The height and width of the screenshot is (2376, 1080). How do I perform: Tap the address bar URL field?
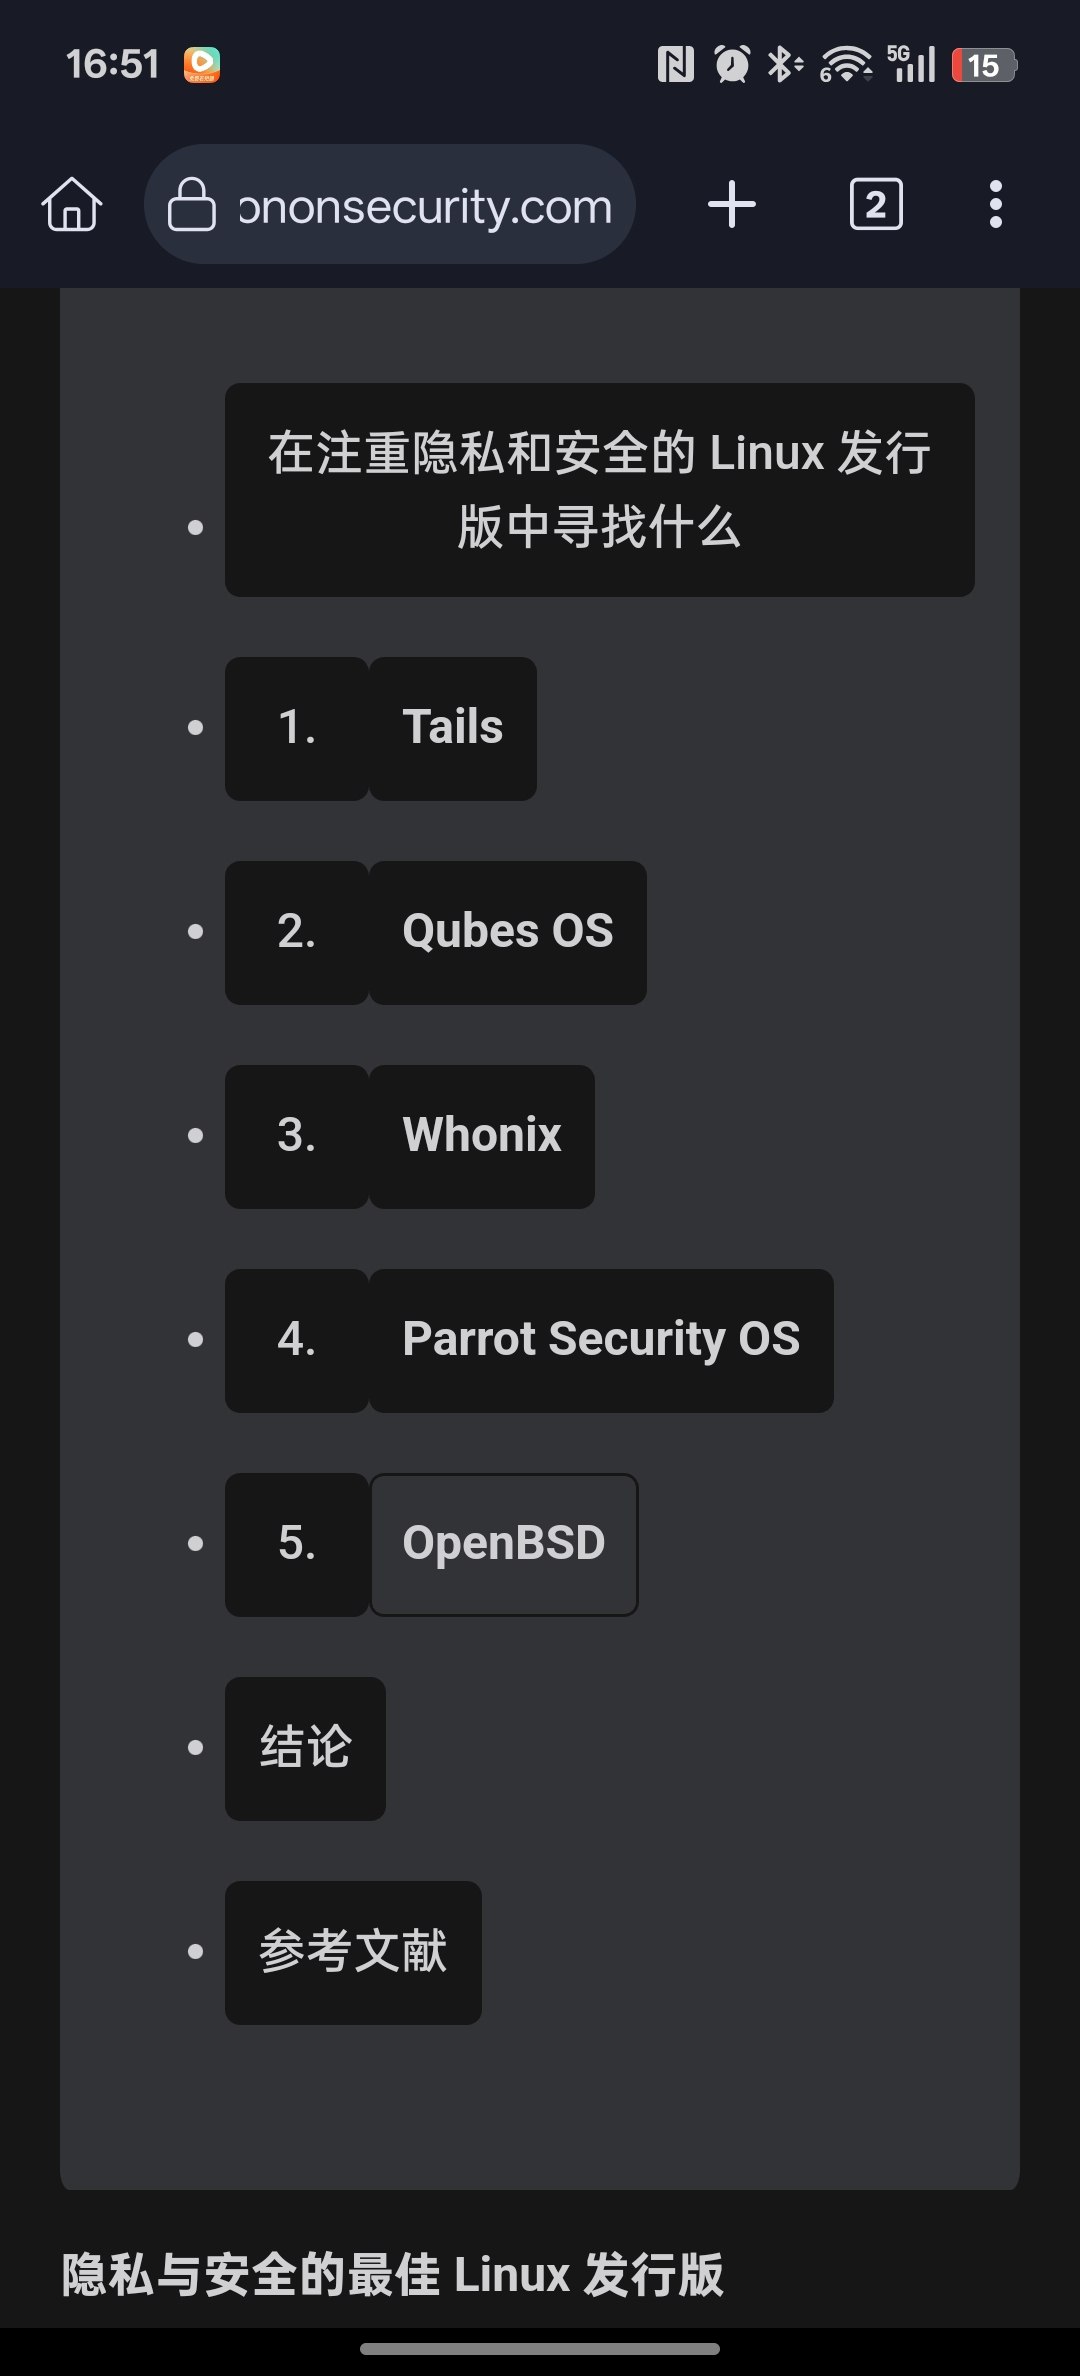coord(425,207)
